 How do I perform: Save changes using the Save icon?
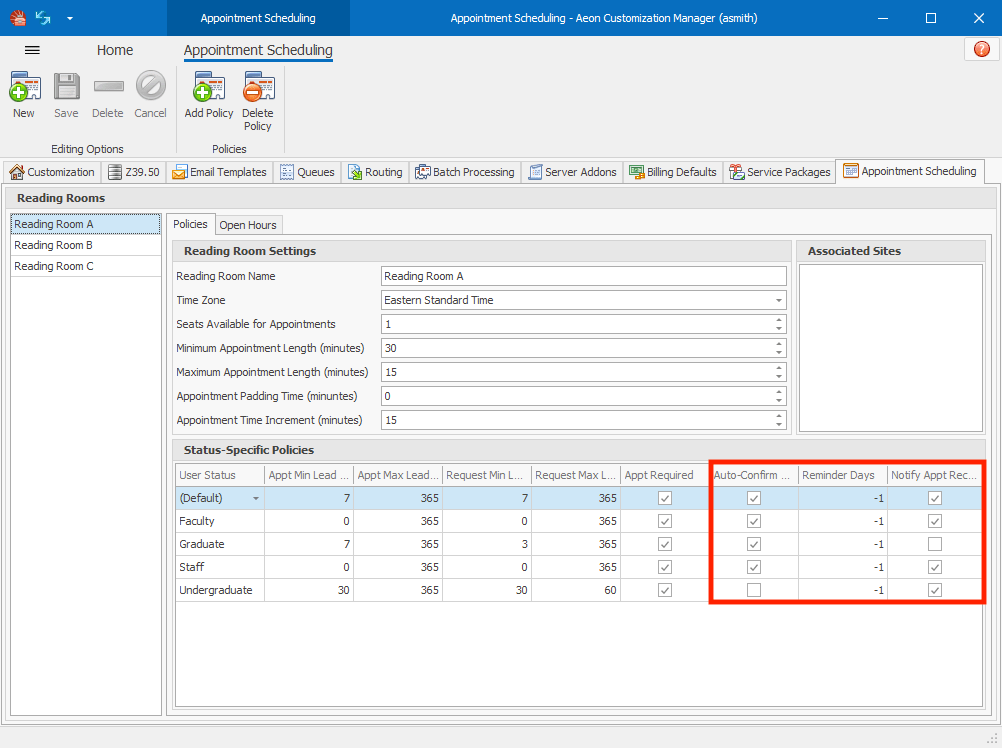click(x=66, y=94)
